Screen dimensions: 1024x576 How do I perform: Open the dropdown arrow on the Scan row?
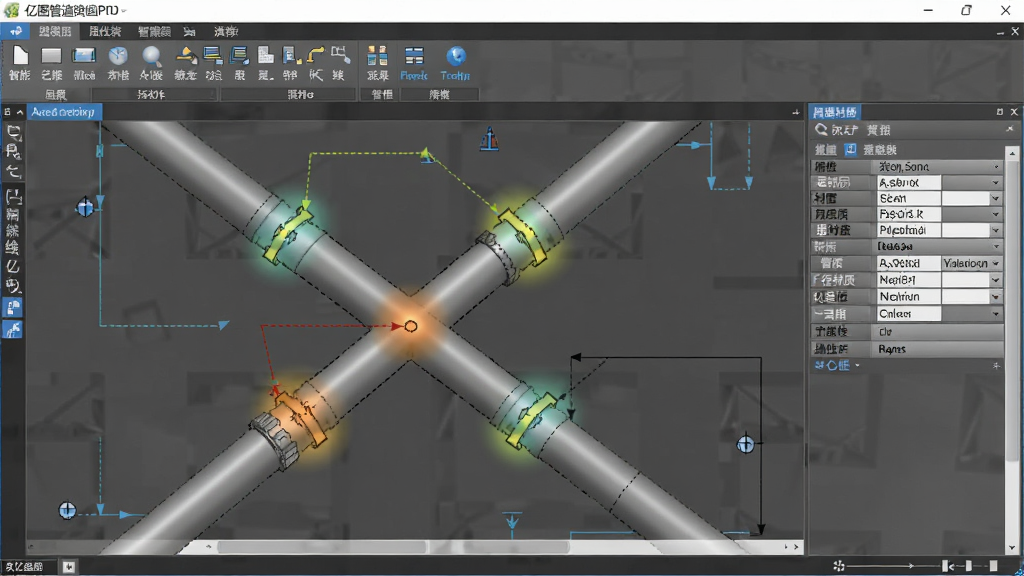[995, 199]
